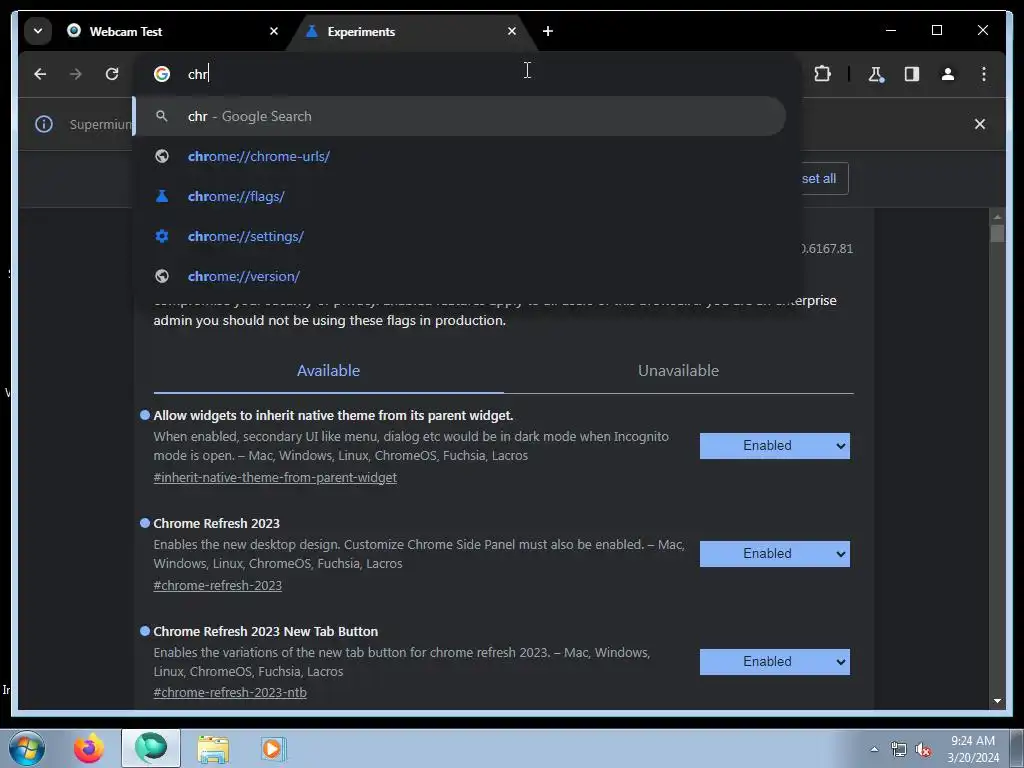Click the globe icon beside chrome://chrome-urls/
Image resolution: width=1024 pixels, height=768 pixels.
(x=162, y=156)
